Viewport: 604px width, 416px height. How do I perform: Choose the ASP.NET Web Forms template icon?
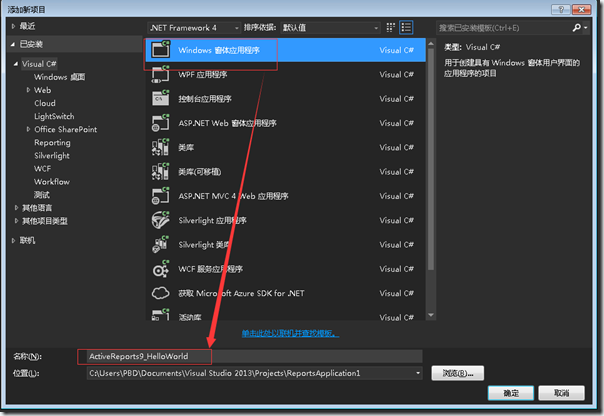(160, 123)
